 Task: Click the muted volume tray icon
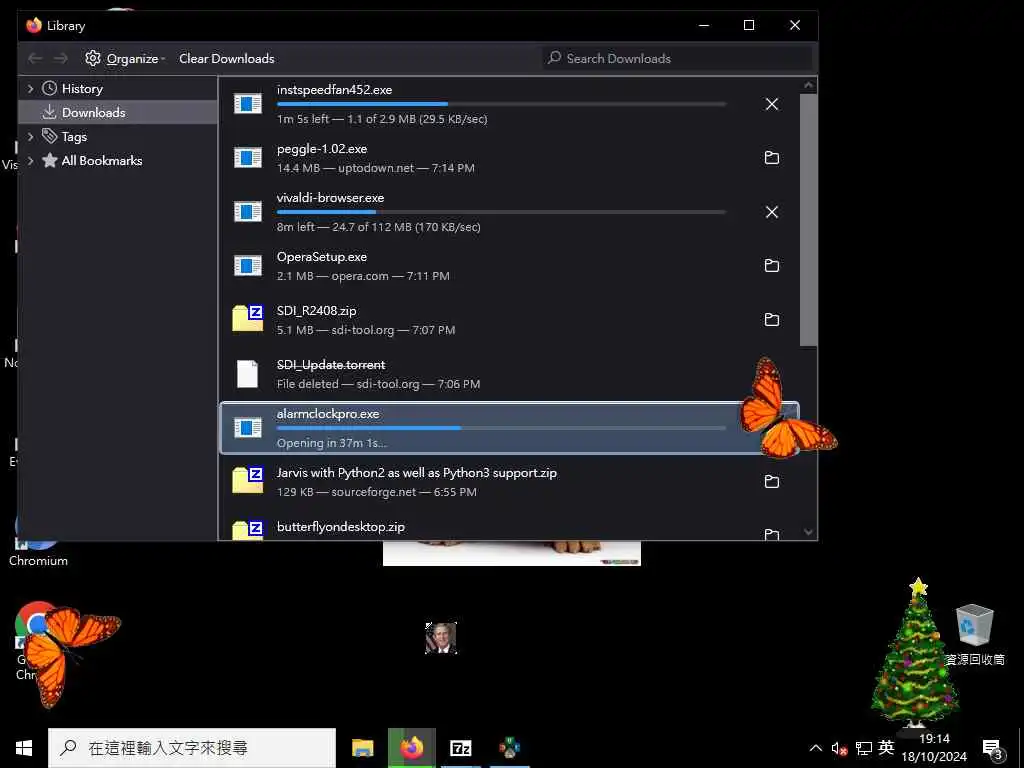pyautogui.click(x=839, y=748)
